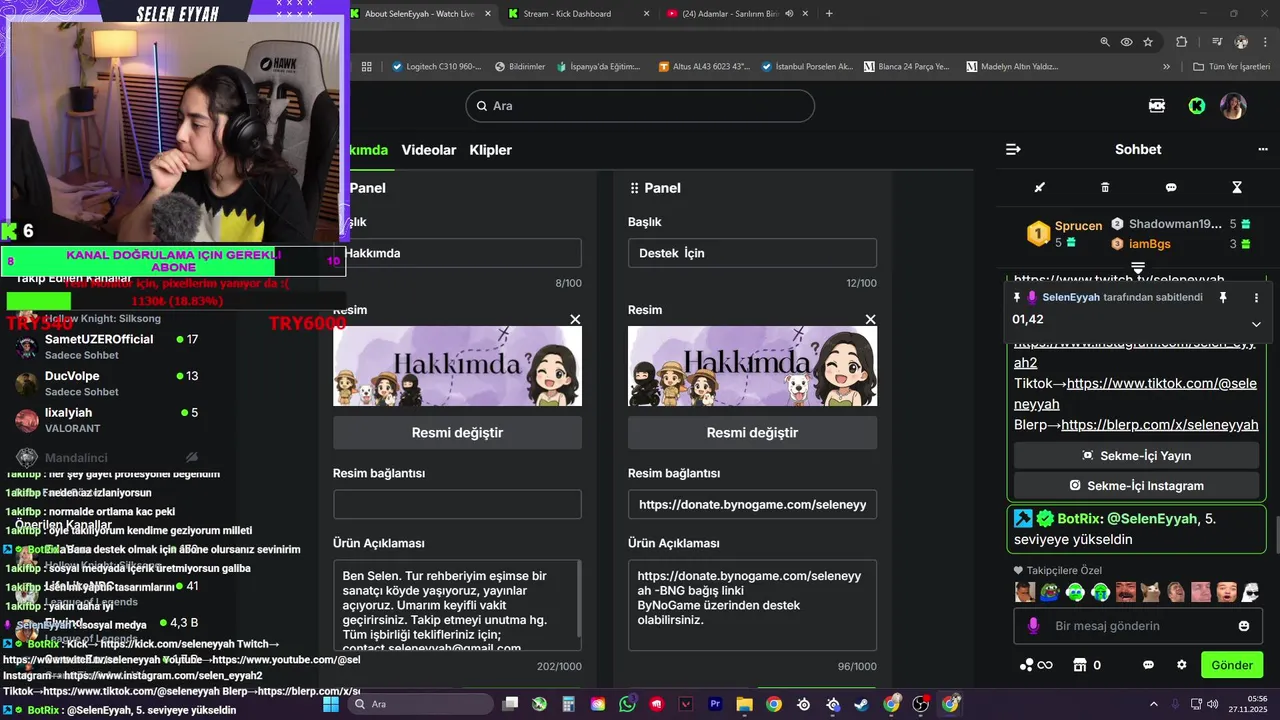Click the green Kick K logo icon
This screenshot has height=720, width=1280.
point(1197,106)
